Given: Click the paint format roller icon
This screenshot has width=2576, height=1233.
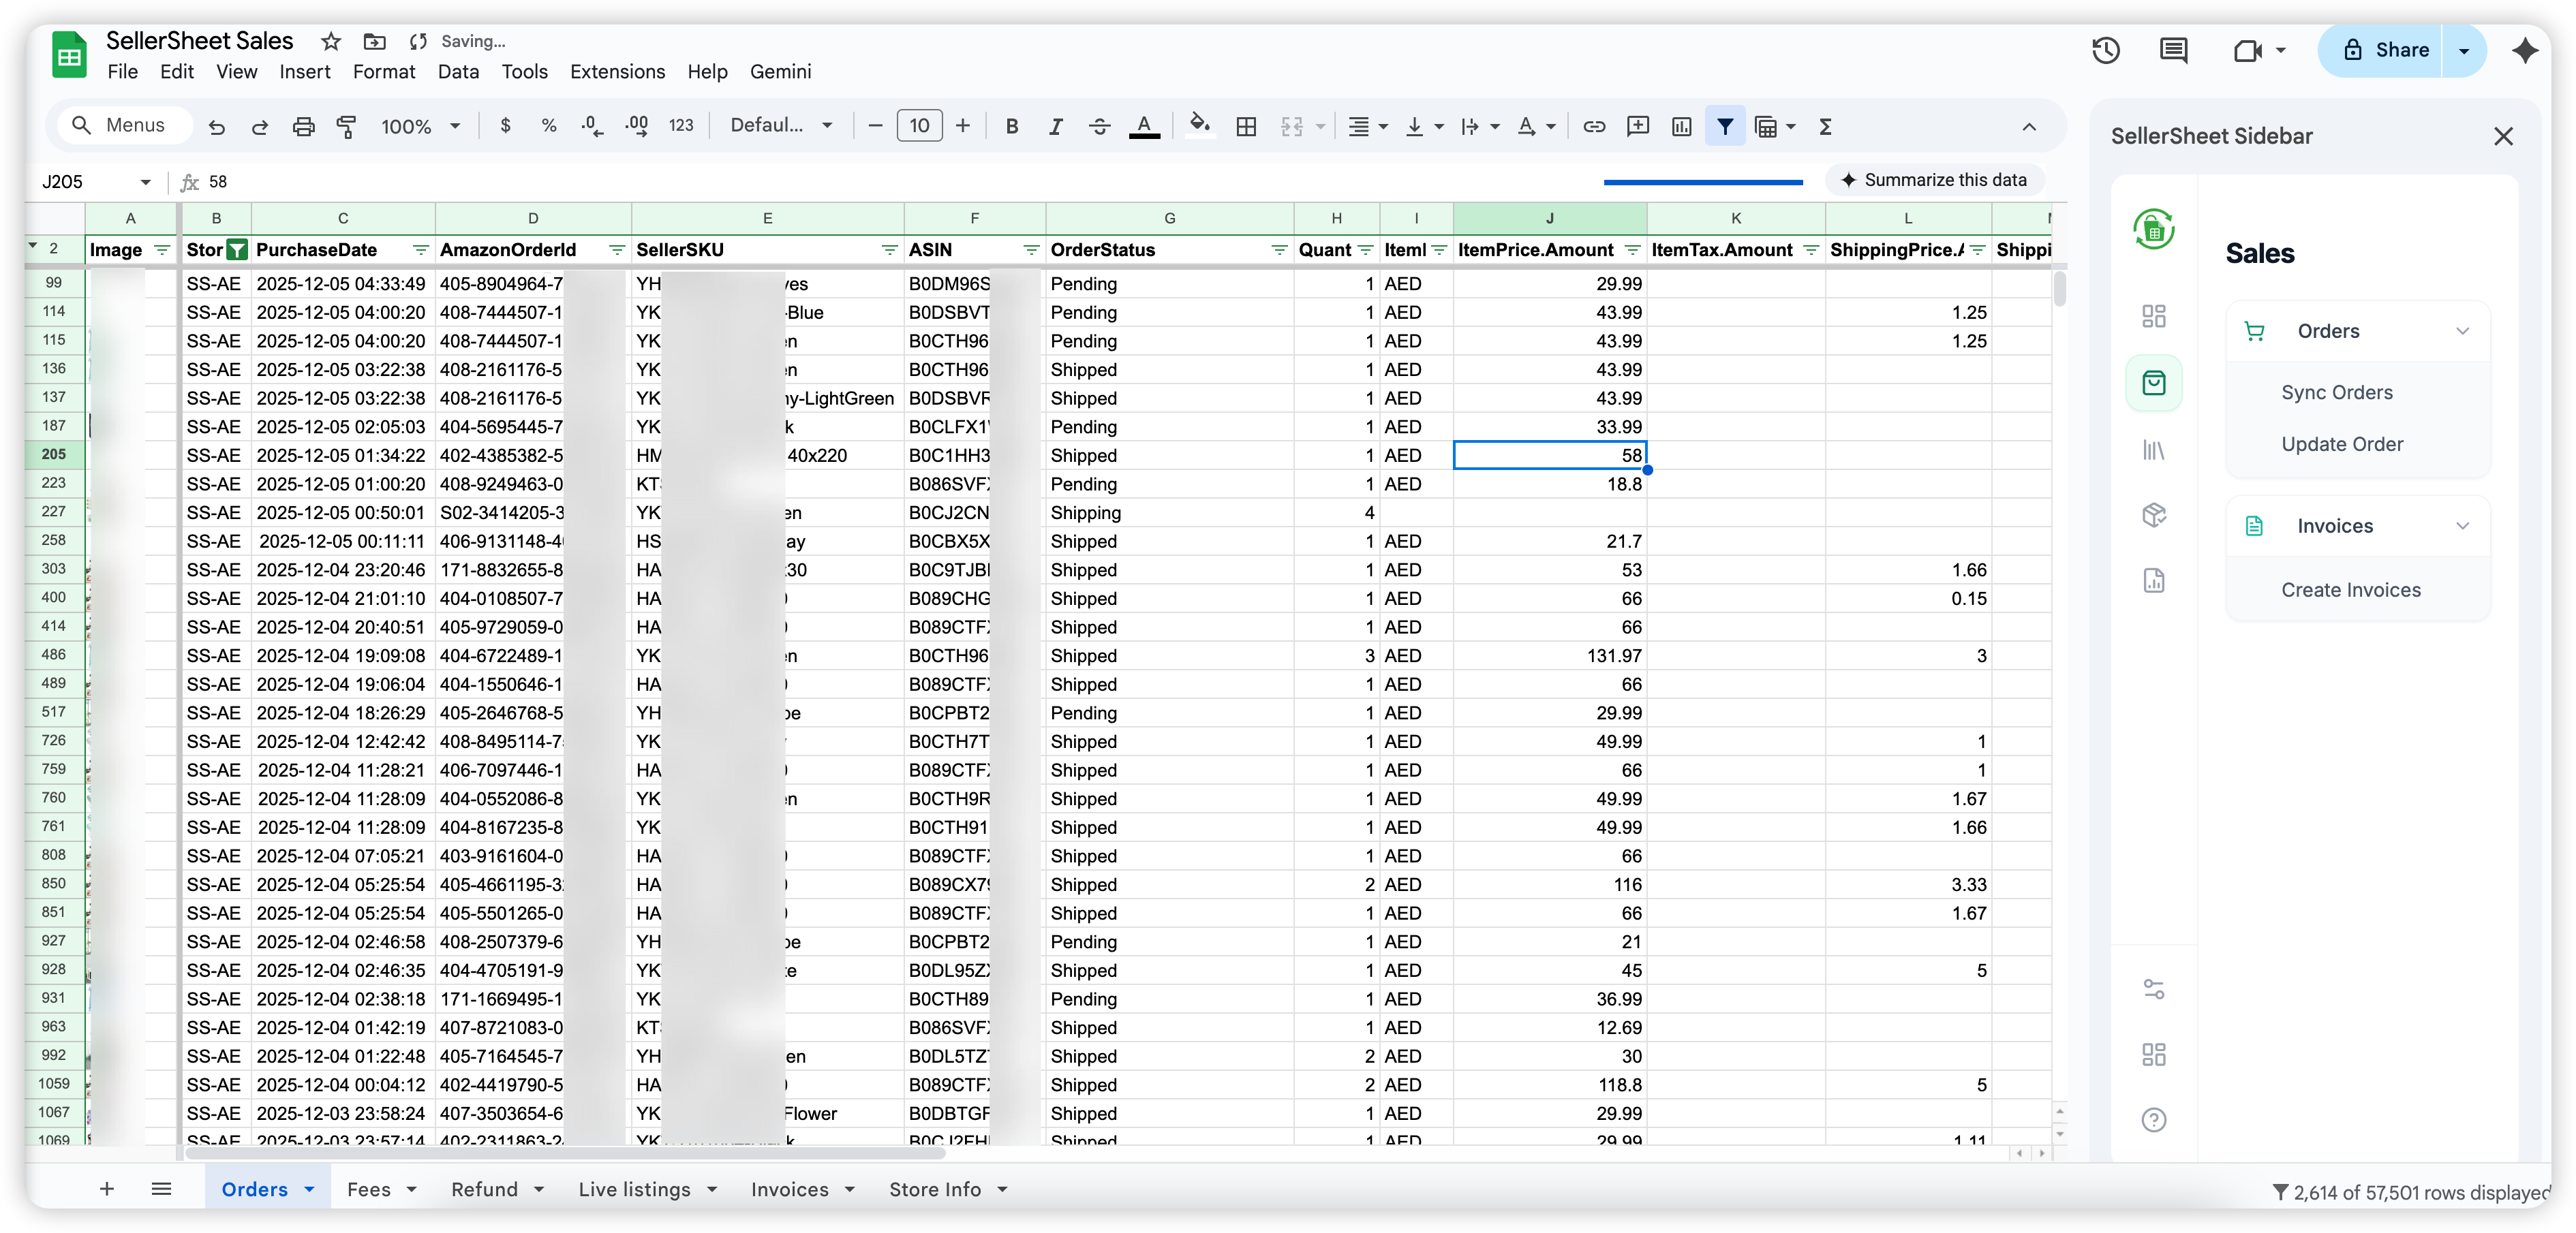Looking at the screenshot, I should tap(346, 126).
